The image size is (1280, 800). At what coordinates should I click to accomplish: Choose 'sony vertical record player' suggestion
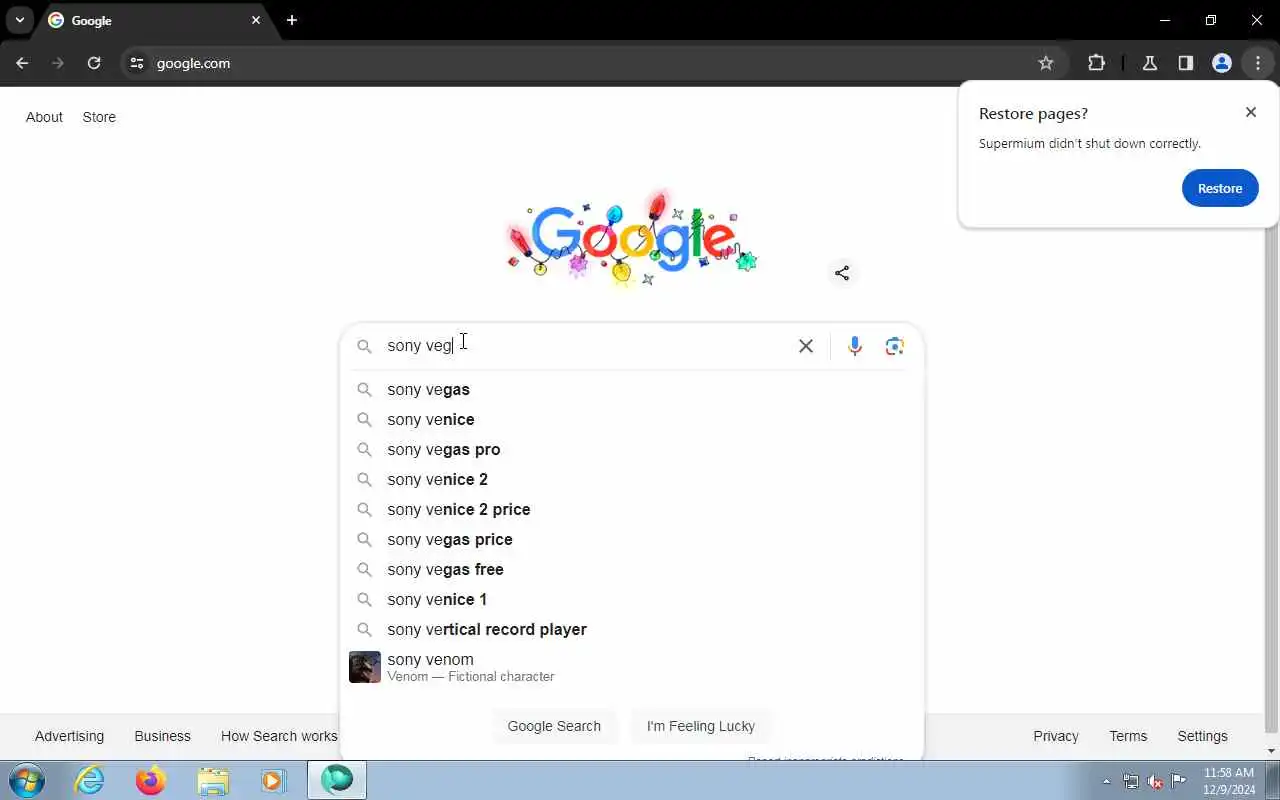click(x=632, y=629)
